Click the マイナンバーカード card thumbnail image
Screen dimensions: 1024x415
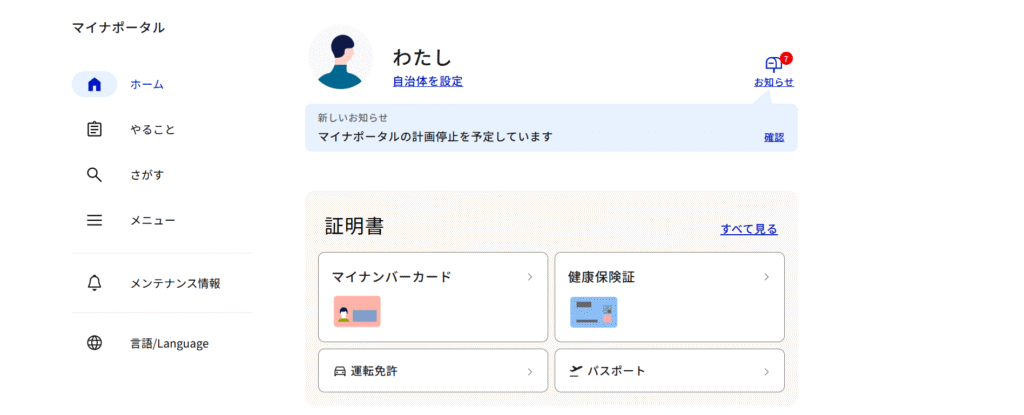[357, 312]
